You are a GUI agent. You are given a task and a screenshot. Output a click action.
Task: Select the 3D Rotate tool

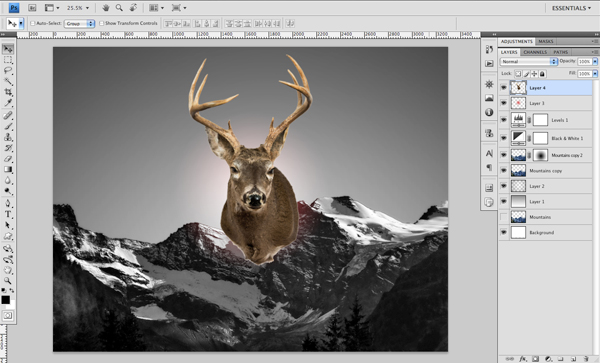click(8, 248)
